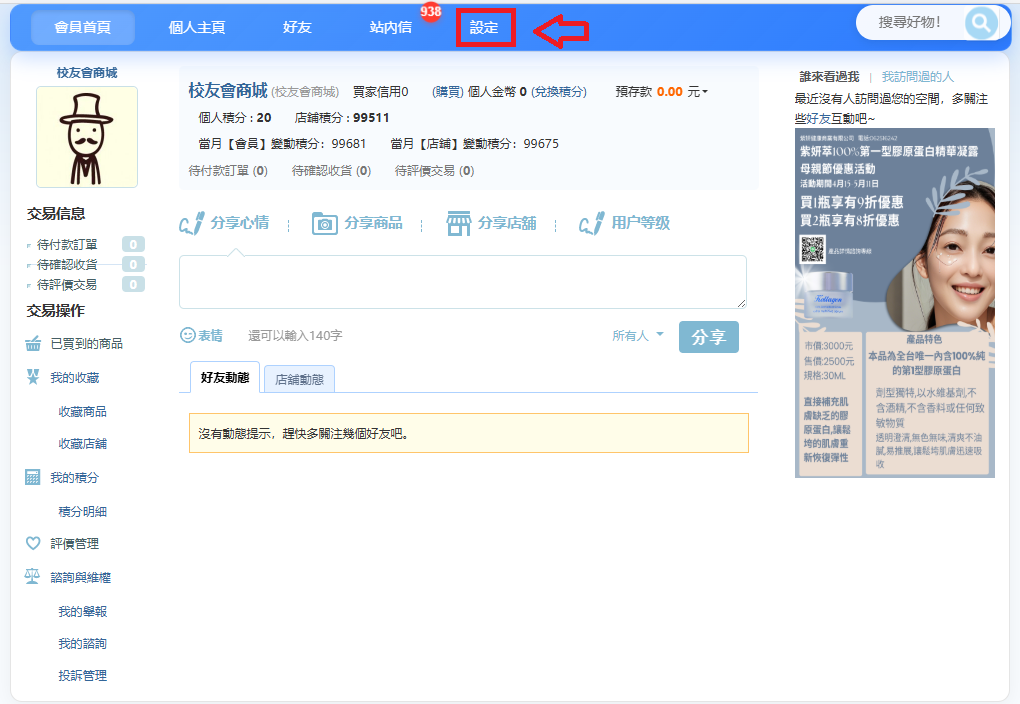The height and width of the screenshot is (704, 1020).
Task: Click the search magnifier icon
Action: [x=980, y=23]
